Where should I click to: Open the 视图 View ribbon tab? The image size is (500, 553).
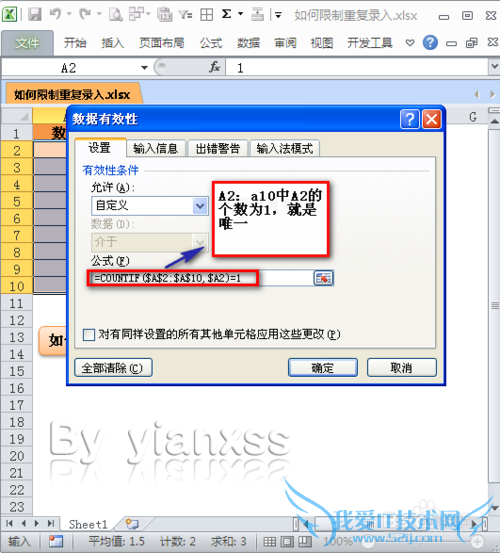[322, 43]
